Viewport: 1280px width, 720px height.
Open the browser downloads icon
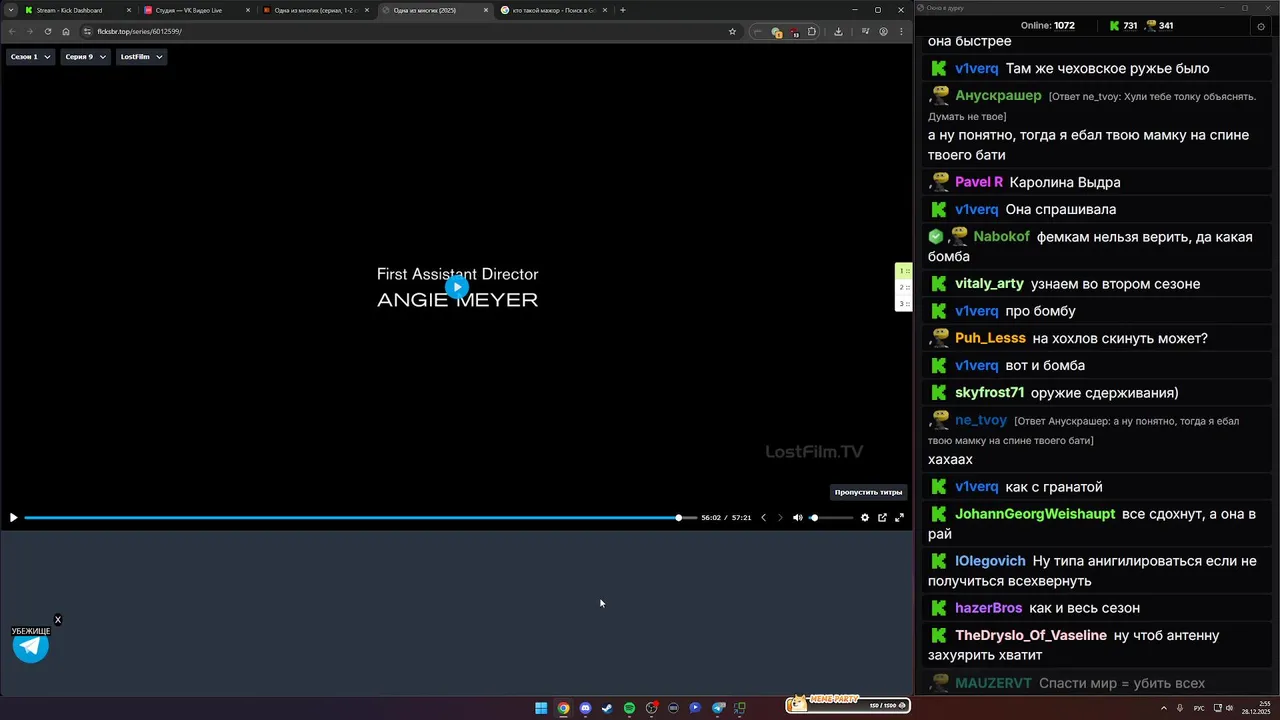coord(838,31)
